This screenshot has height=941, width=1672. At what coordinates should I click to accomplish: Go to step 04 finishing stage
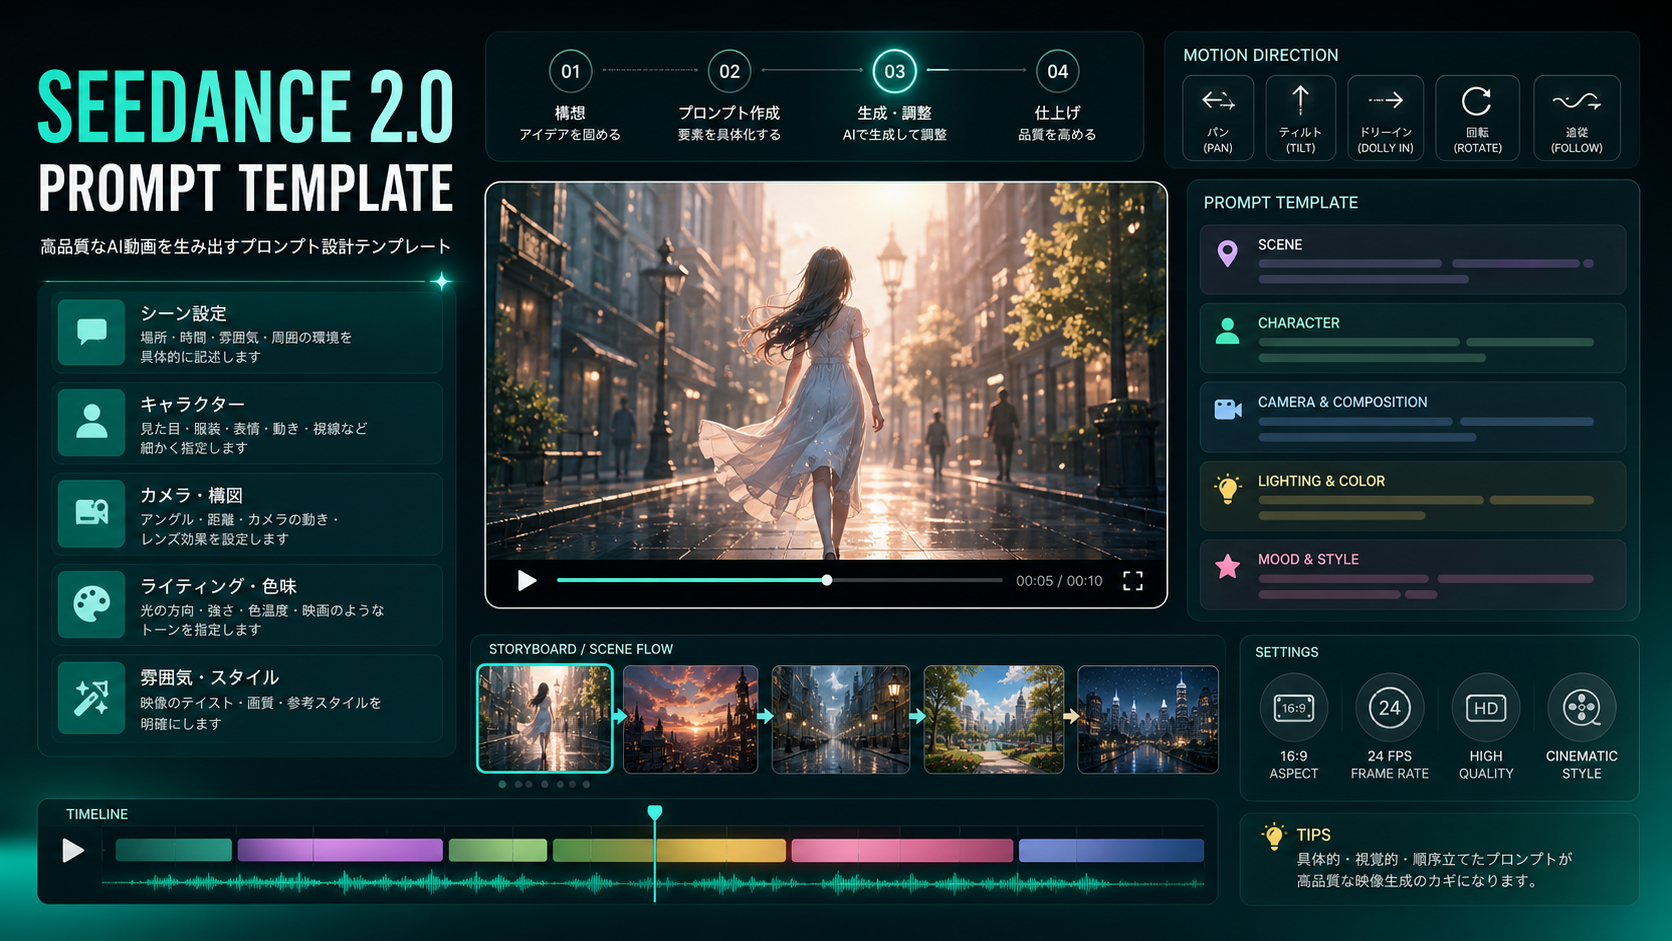pos(1057,71)
